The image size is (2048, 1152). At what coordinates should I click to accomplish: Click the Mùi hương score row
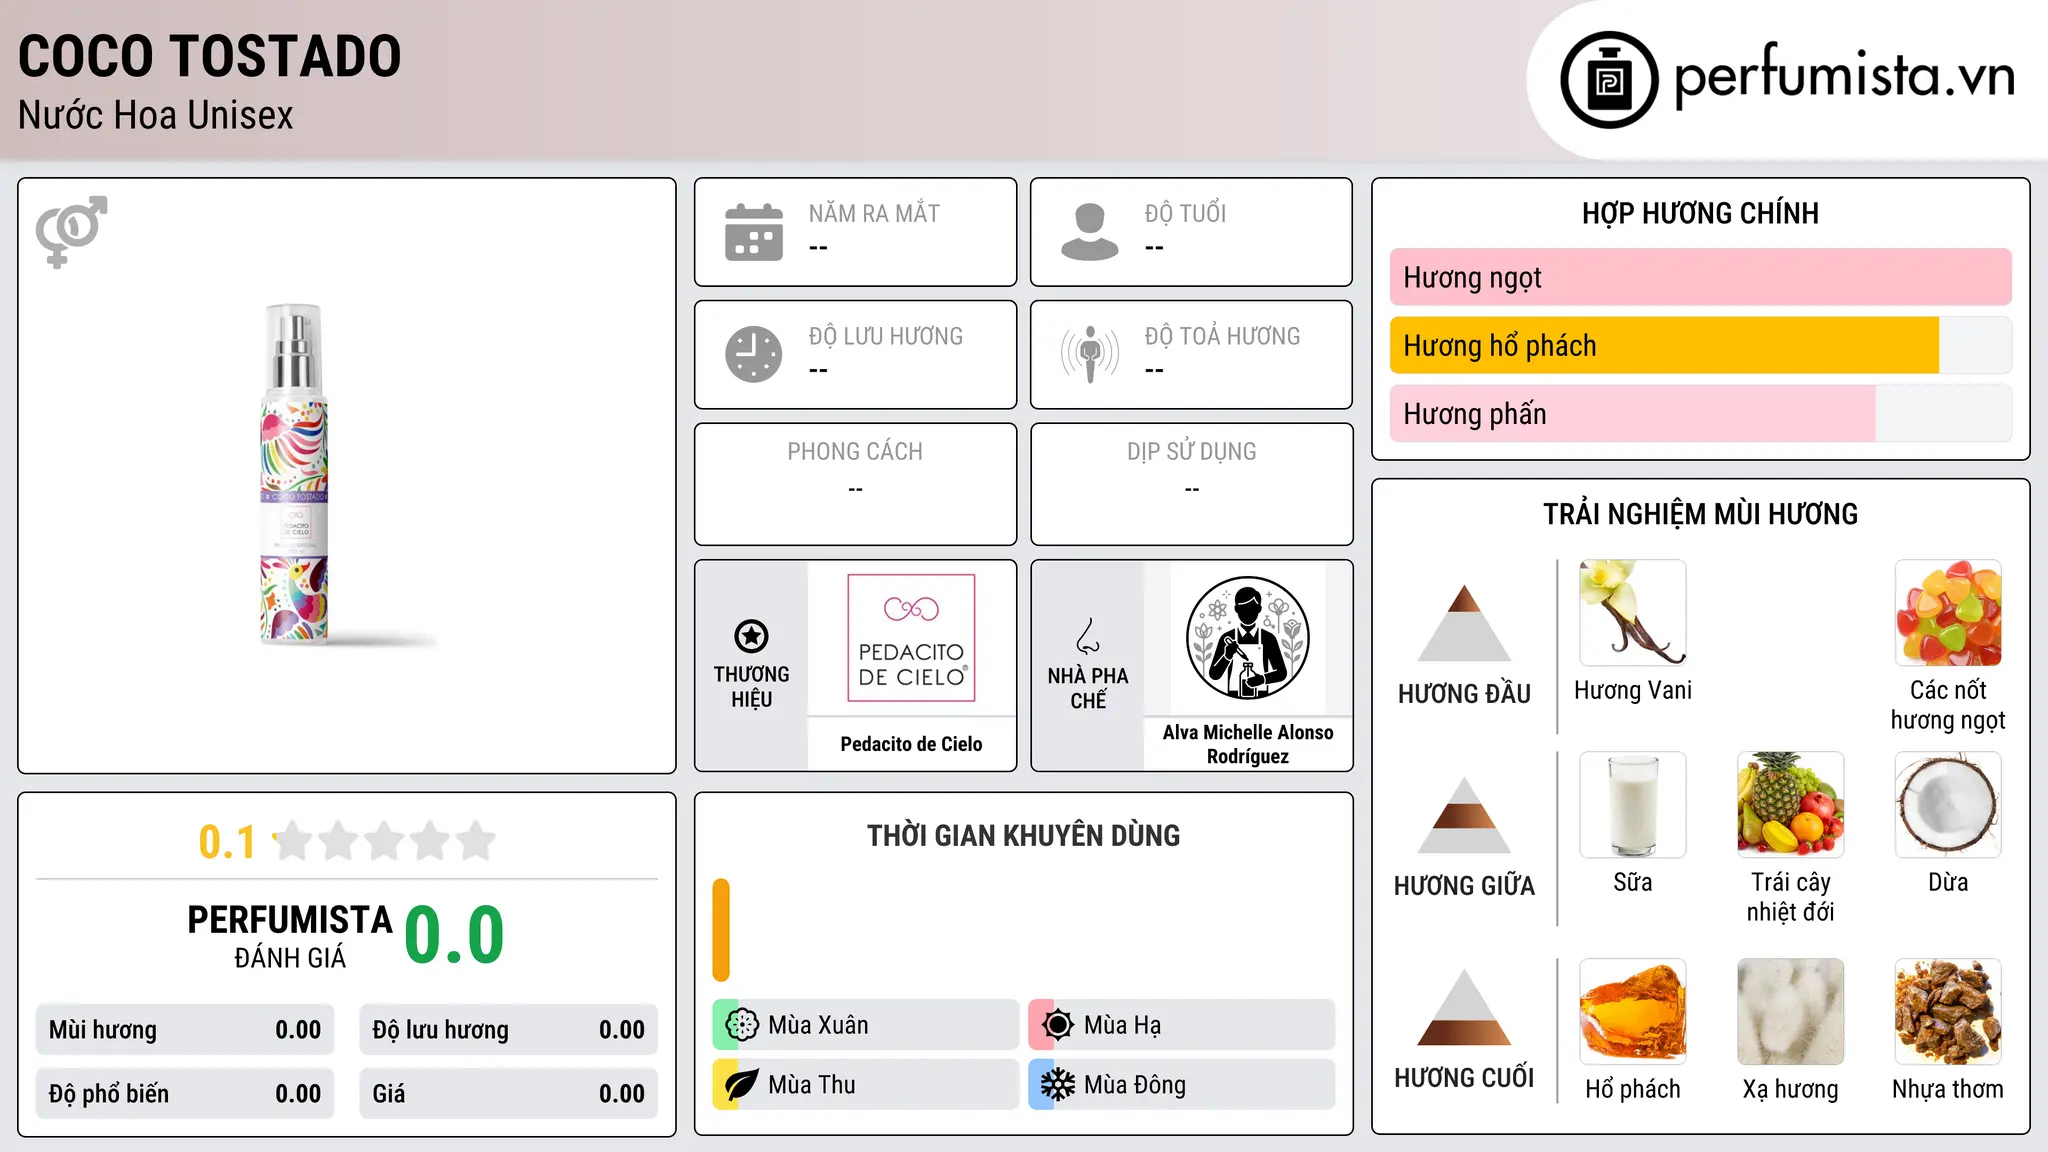[185, 1030]
